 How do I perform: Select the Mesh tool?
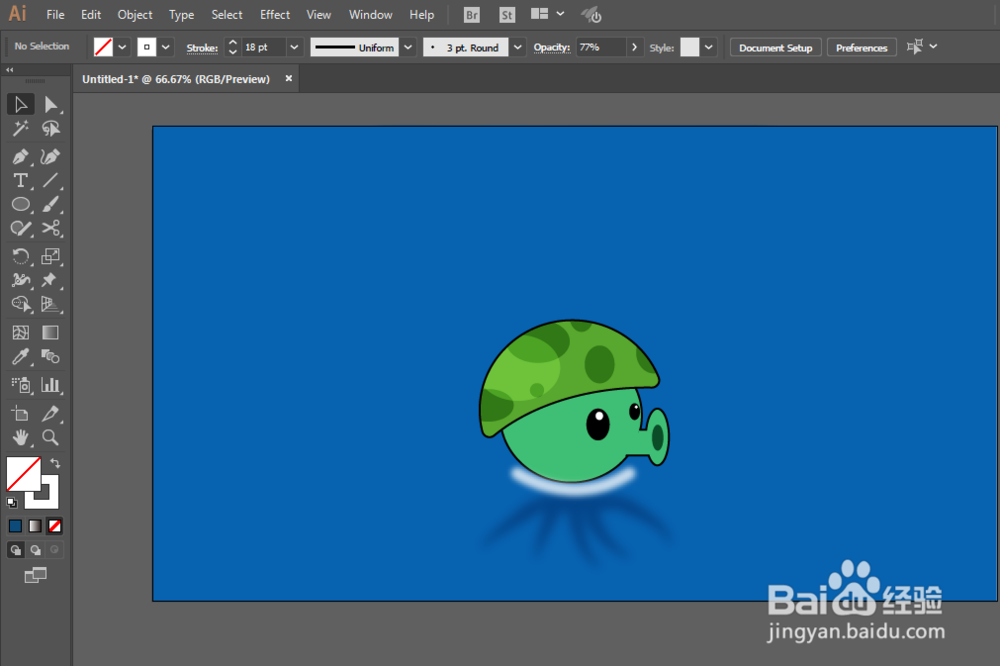(20, 332)
